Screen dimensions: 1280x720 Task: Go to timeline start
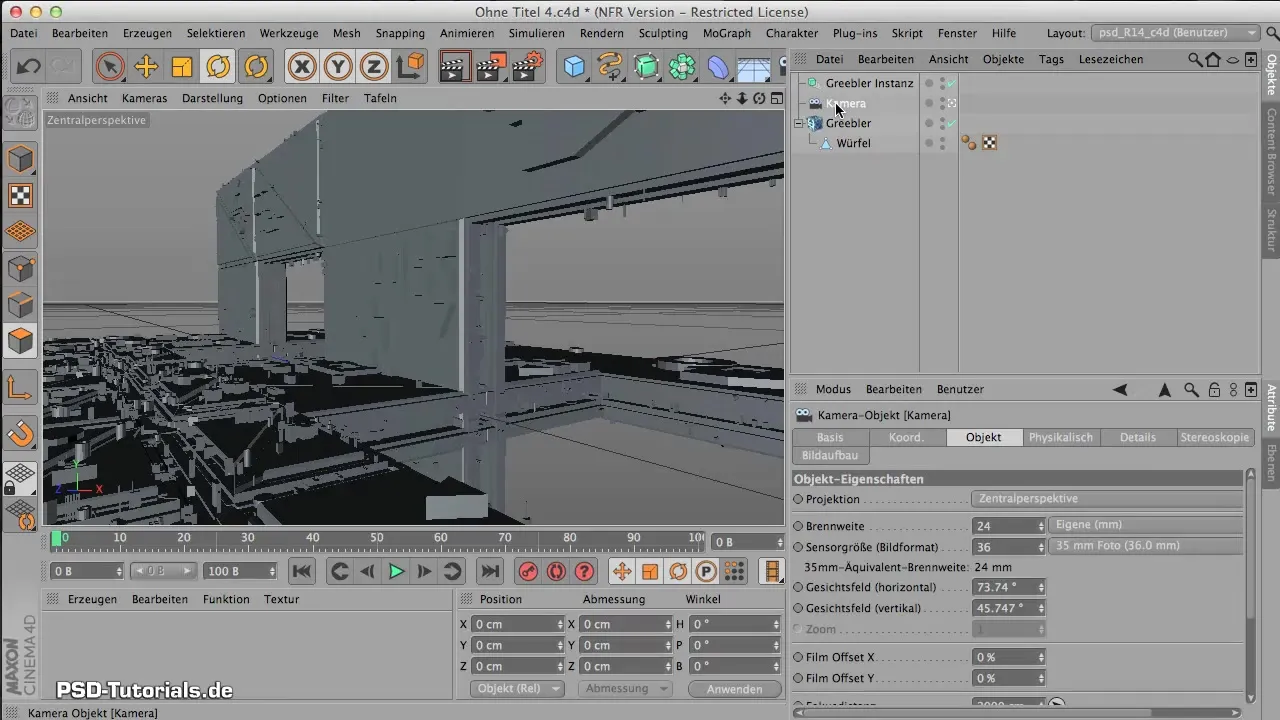(x=302, y=571)
